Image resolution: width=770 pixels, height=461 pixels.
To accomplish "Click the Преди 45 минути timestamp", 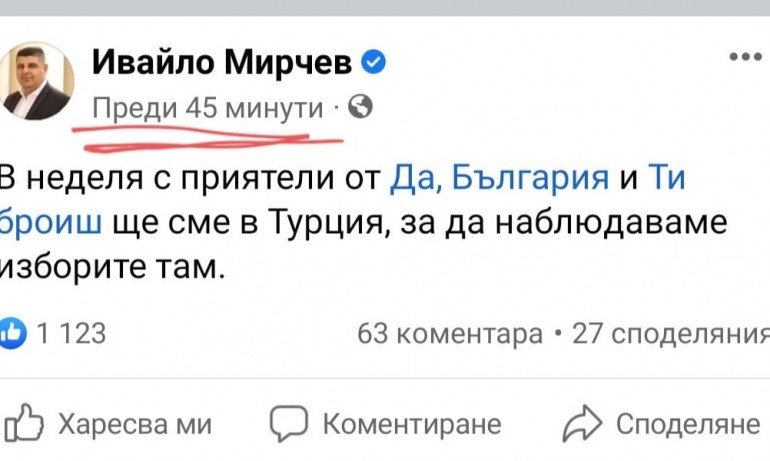I will coord(208,107).
